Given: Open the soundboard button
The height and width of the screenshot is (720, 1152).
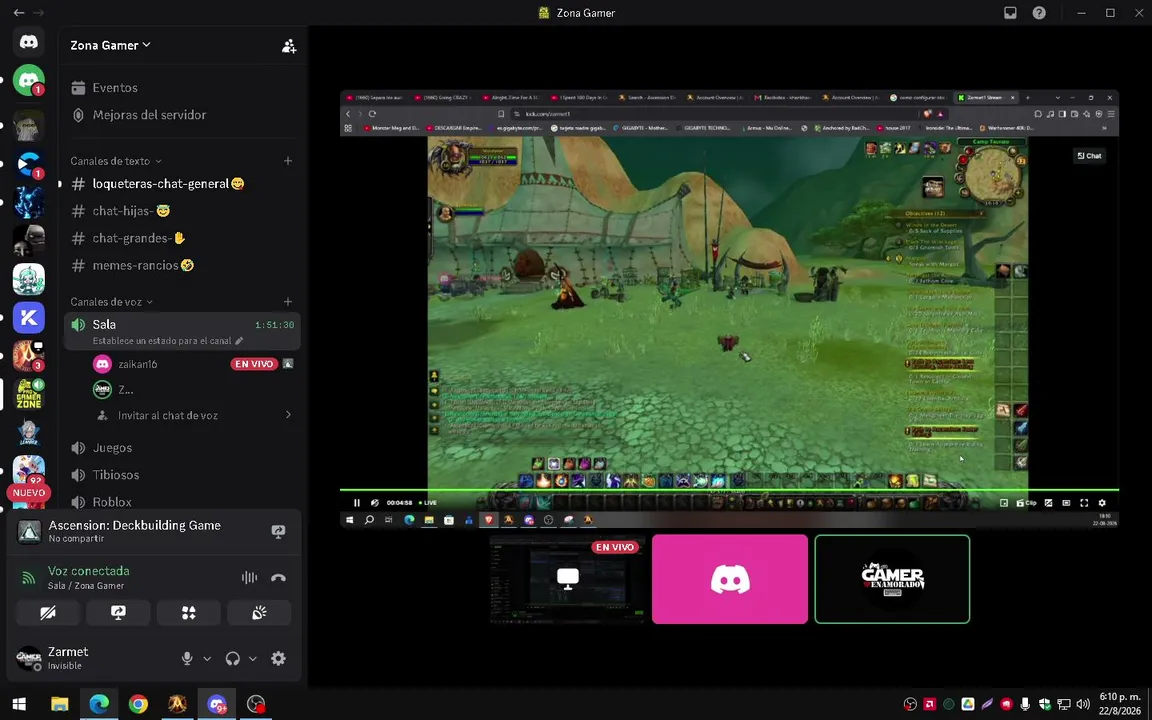Looking at the screenshot, I should 259,613.
